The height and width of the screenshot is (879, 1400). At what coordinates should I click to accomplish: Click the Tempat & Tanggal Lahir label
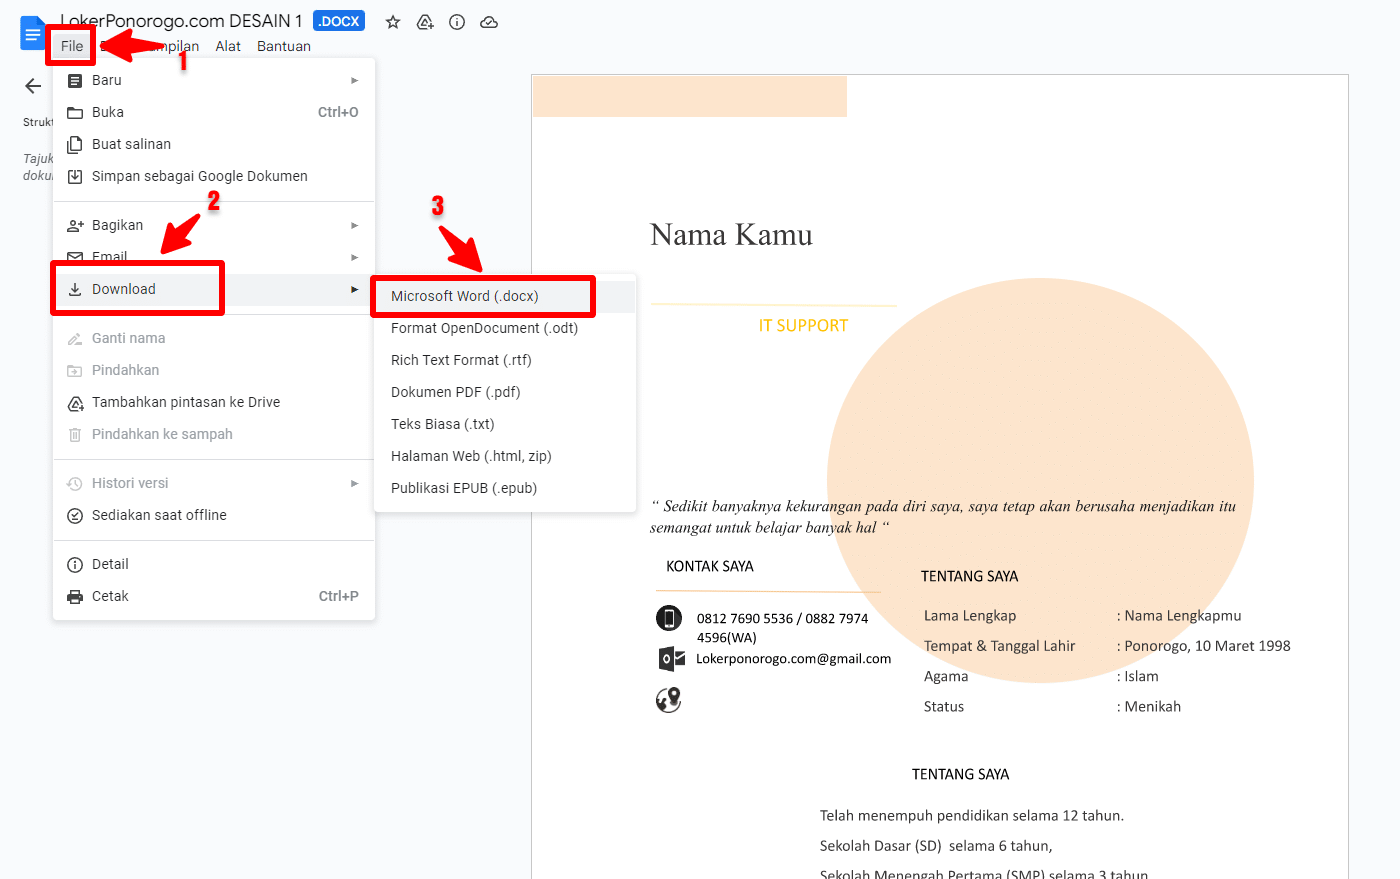[x=1000, y=646]
